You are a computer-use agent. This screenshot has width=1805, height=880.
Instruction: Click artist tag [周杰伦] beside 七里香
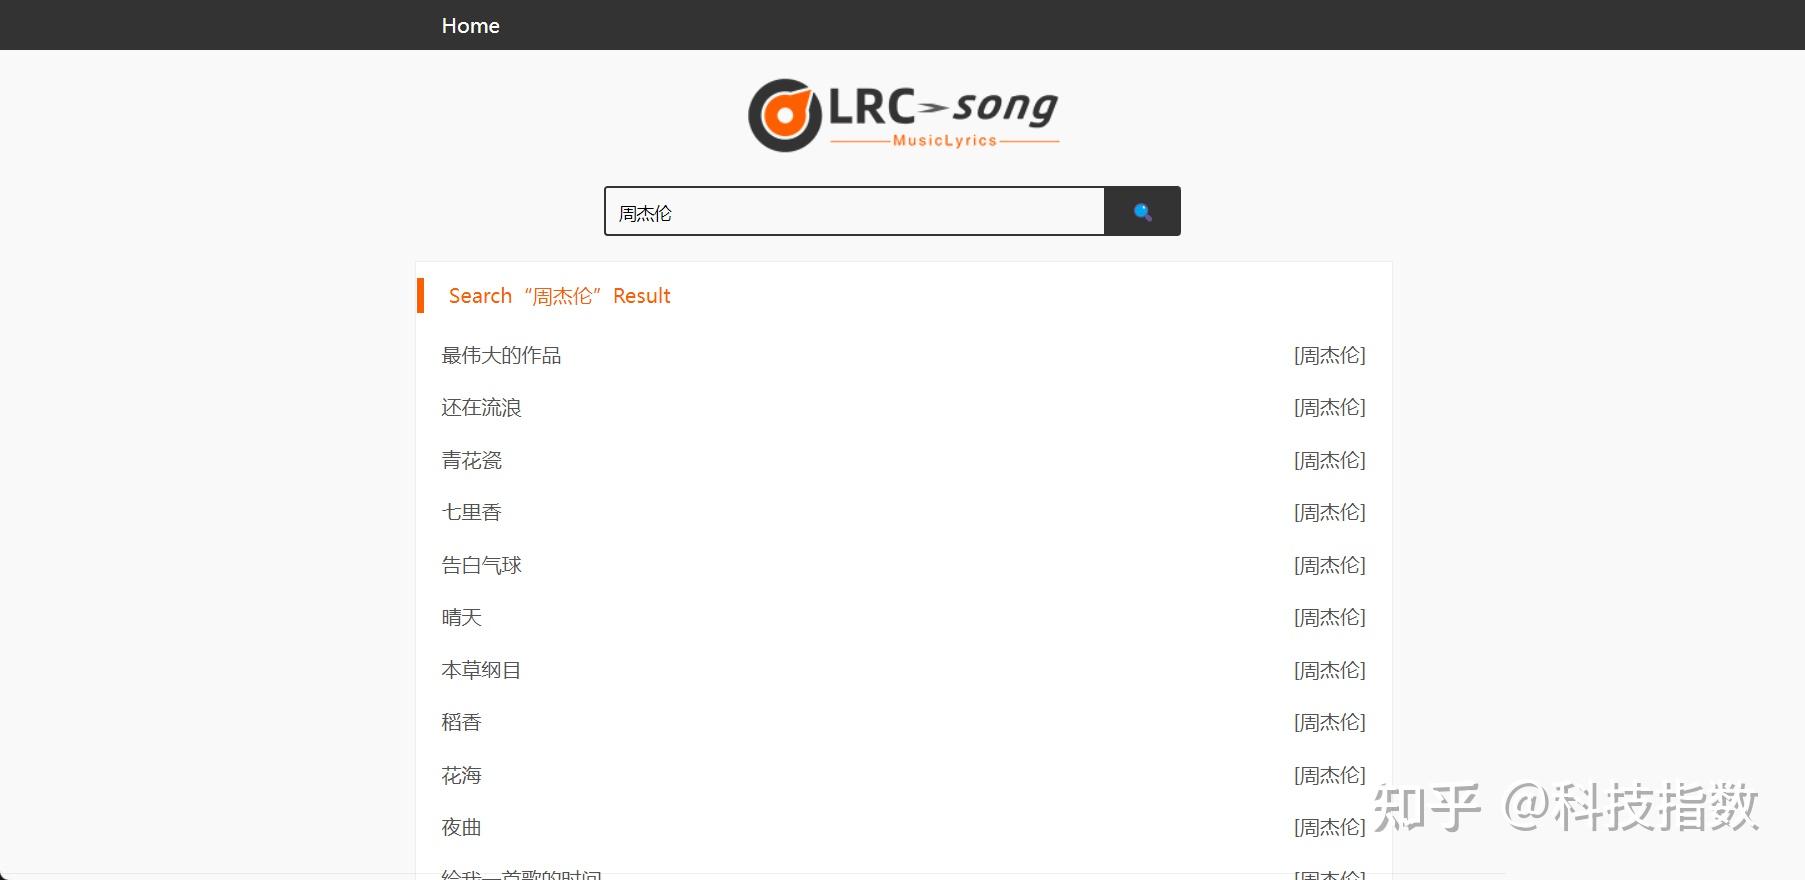pos(1329,512)
